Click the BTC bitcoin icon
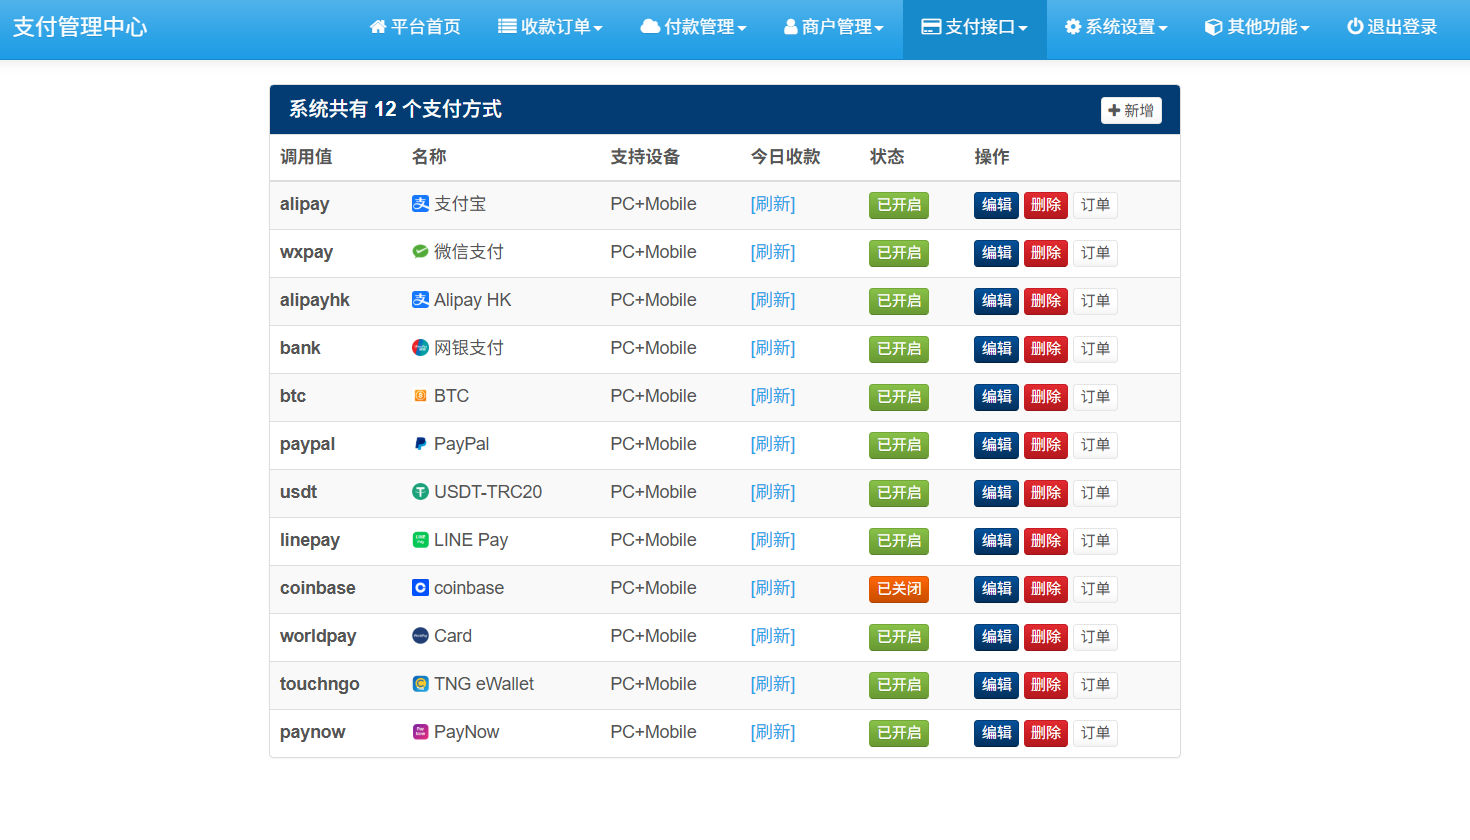The image size is (1470, 840). (x=420, y=396)
